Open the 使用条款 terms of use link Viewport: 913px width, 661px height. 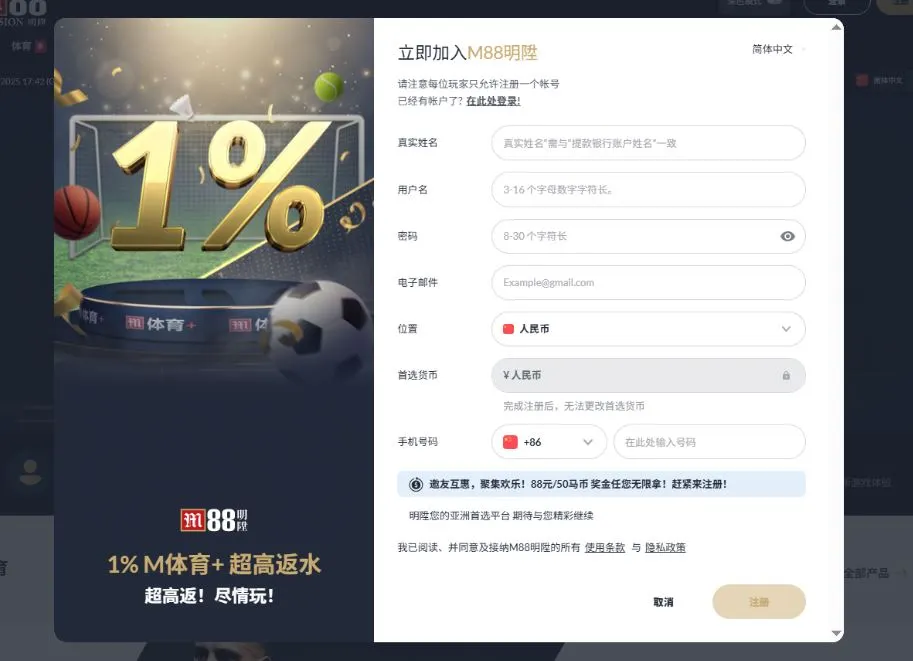click(604, 547)
